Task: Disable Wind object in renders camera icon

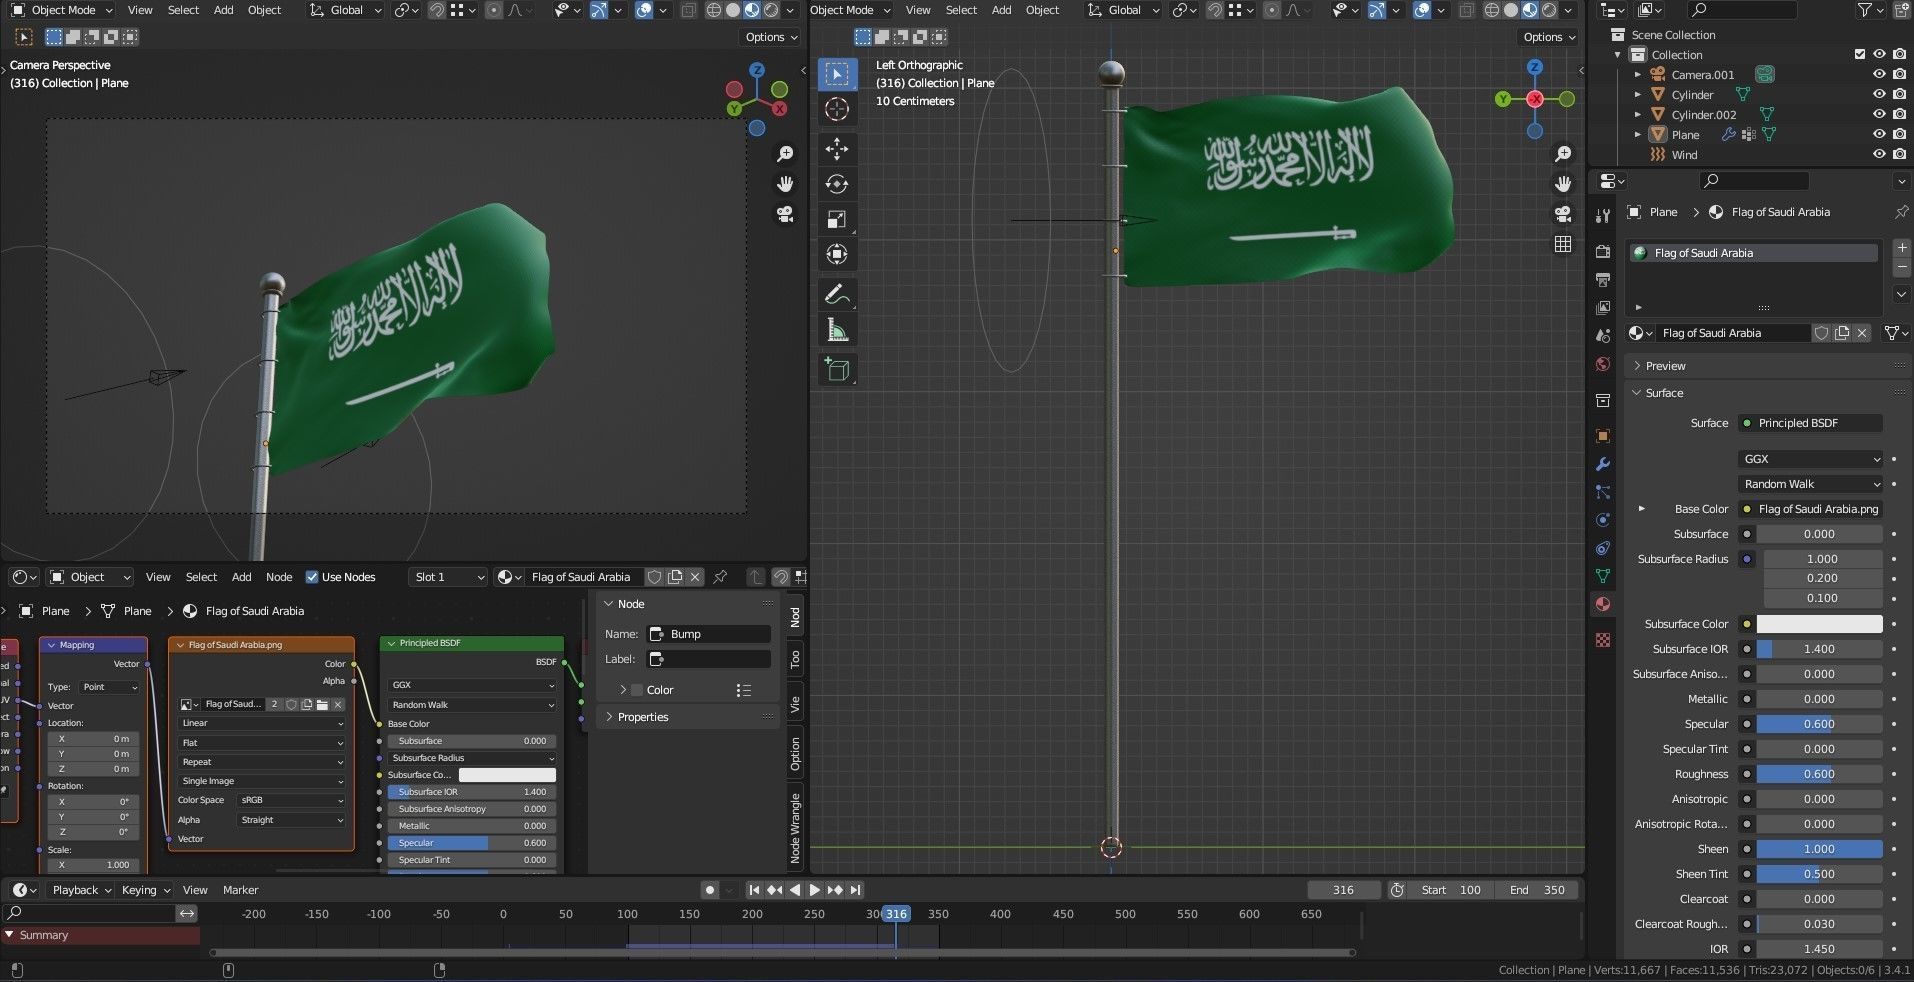Action: 1899,155
